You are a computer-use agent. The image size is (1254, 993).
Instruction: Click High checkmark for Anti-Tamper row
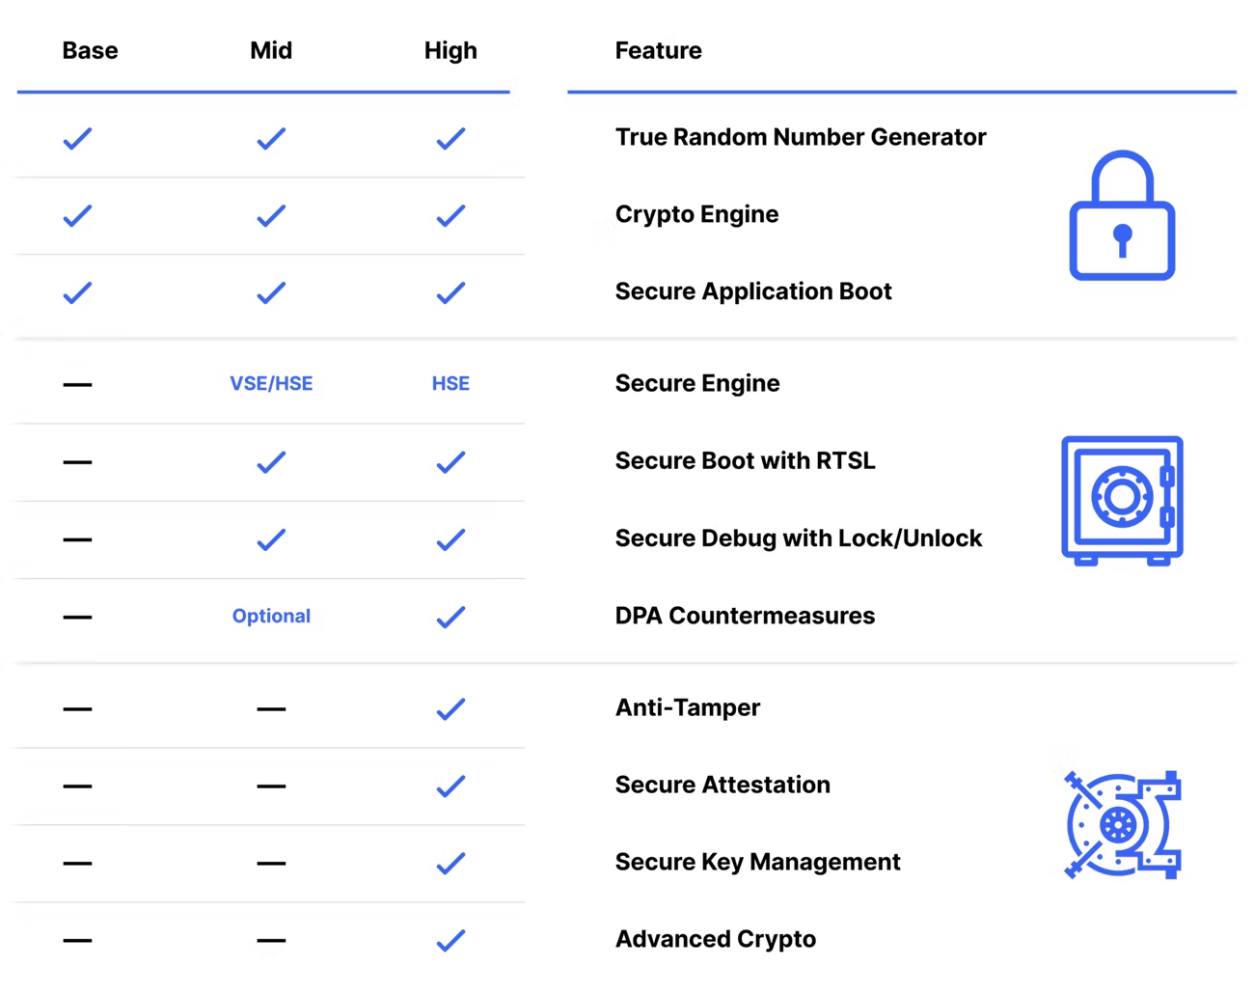click(451, 709)
